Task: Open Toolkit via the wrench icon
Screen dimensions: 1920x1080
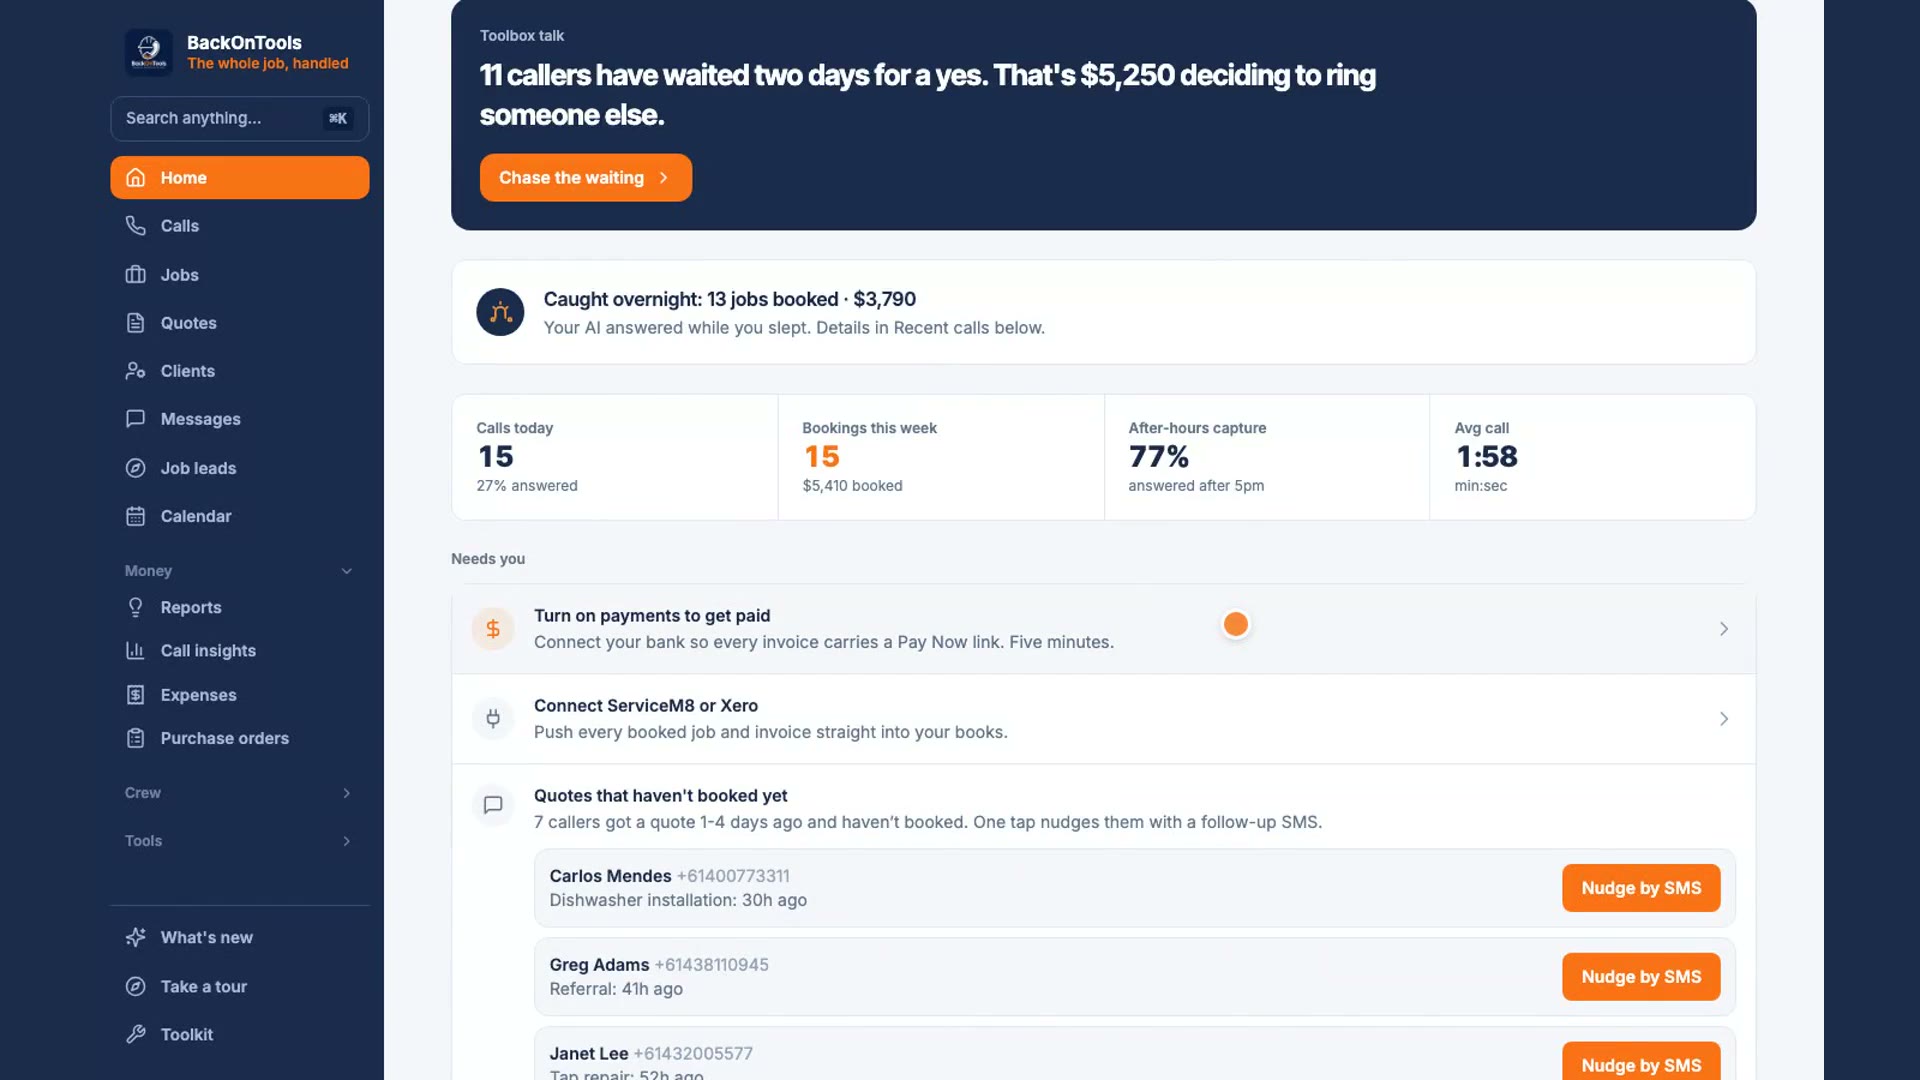Action: pos(136,1034)
